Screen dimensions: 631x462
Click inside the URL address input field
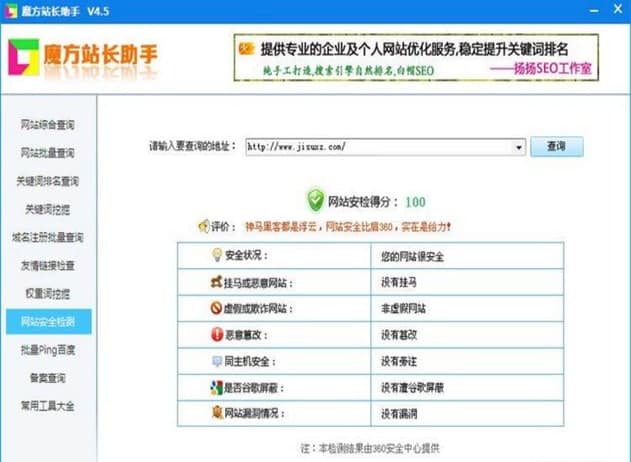click(x=378, y=147)
